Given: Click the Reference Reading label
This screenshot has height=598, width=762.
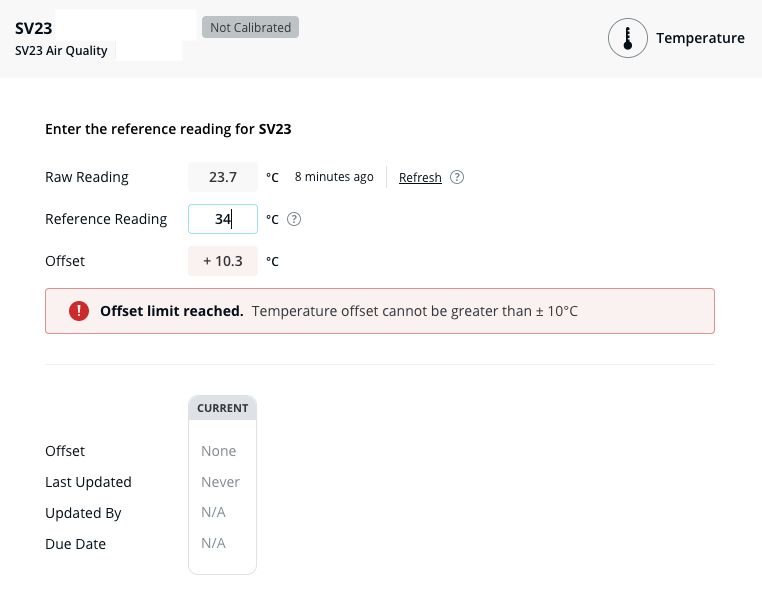Looking at the screenshot, I should point(106,219).
